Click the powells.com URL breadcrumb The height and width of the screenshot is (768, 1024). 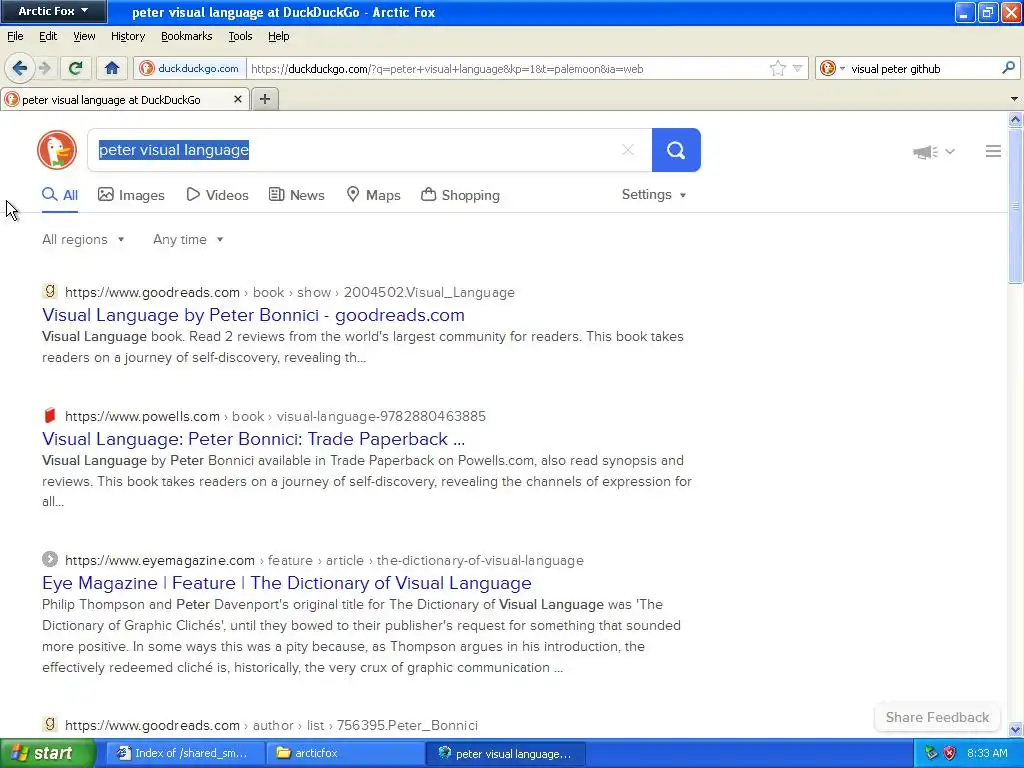(275, 417)
